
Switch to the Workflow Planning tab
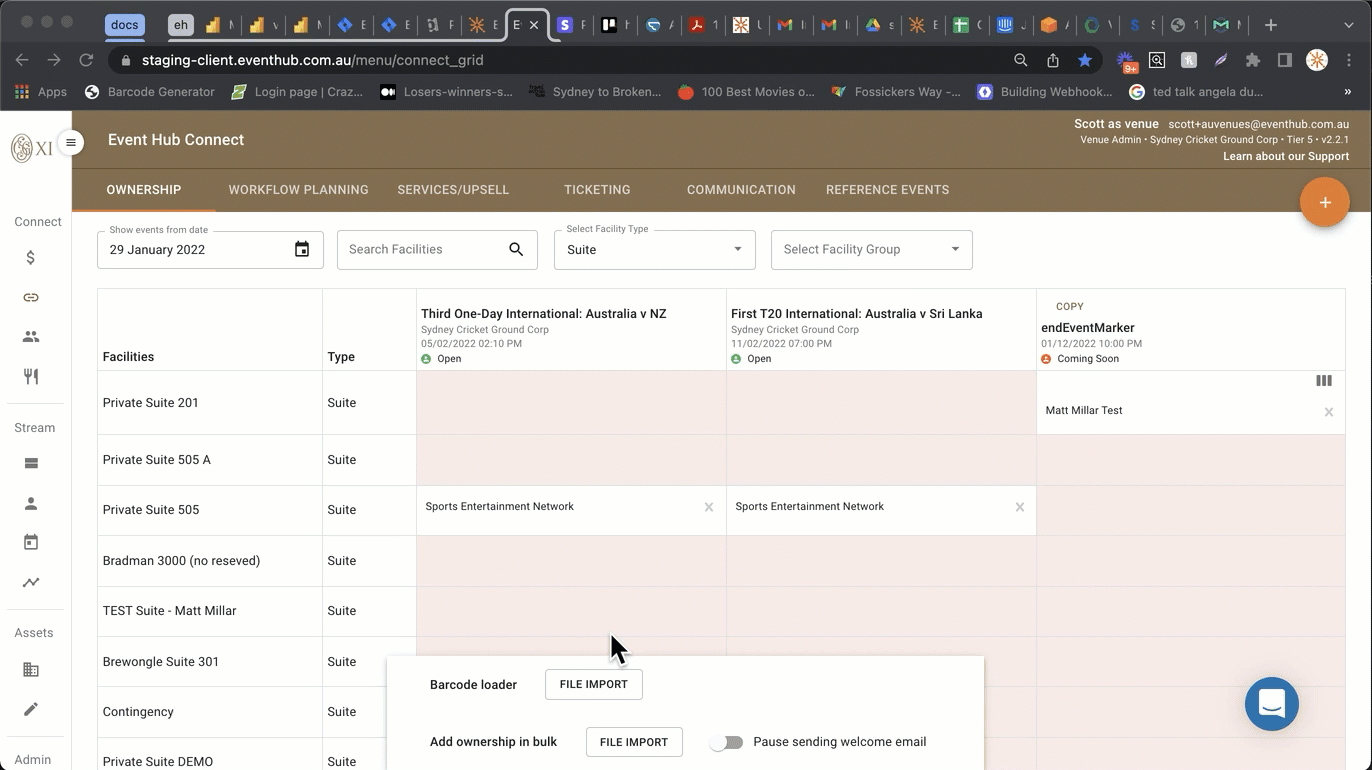point(298,190)
